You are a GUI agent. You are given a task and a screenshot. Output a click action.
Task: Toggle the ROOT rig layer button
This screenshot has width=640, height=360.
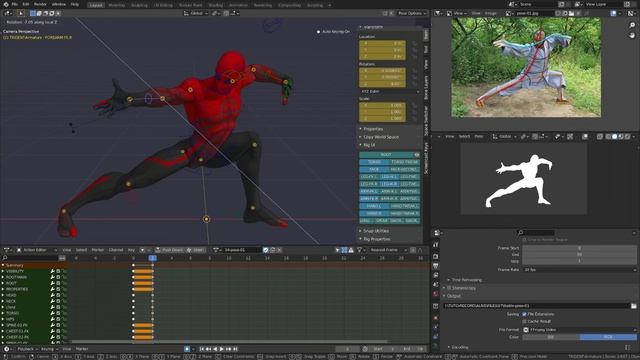pos(386,155)
